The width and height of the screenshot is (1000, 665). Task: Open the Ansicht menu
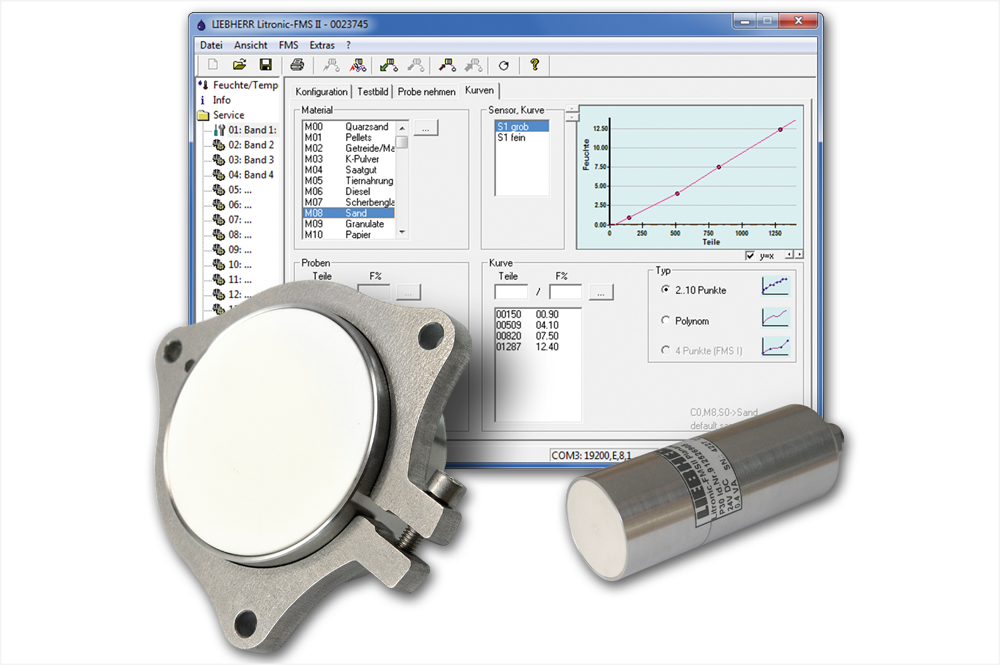click(x=251, y=45)
